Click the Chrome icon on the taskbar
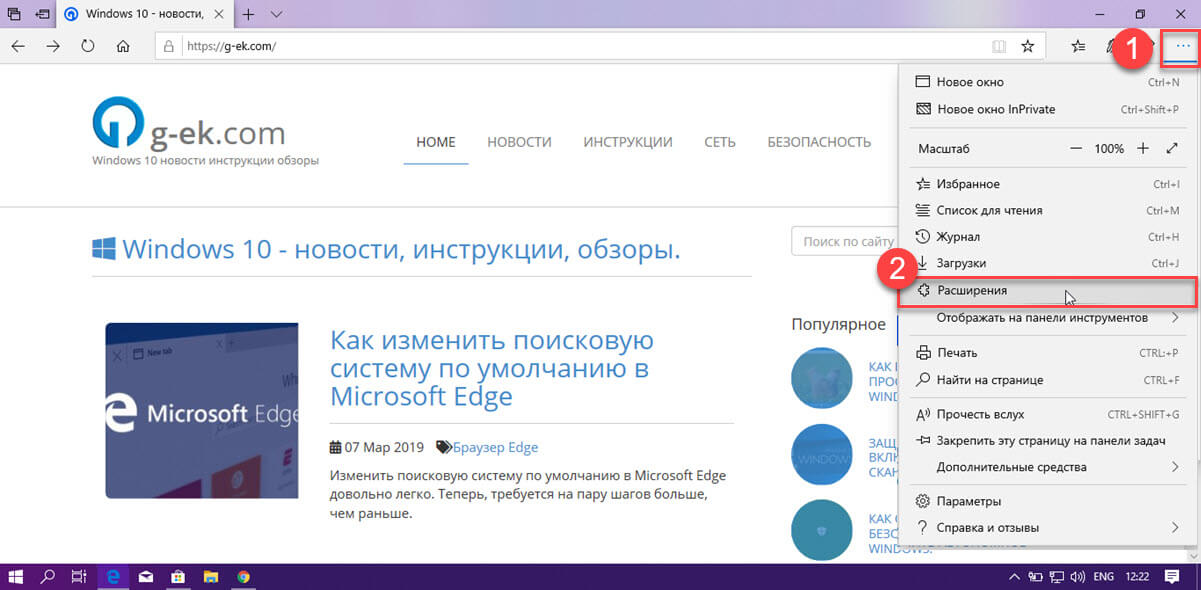The image size is (1201, 590). (241, 576)
